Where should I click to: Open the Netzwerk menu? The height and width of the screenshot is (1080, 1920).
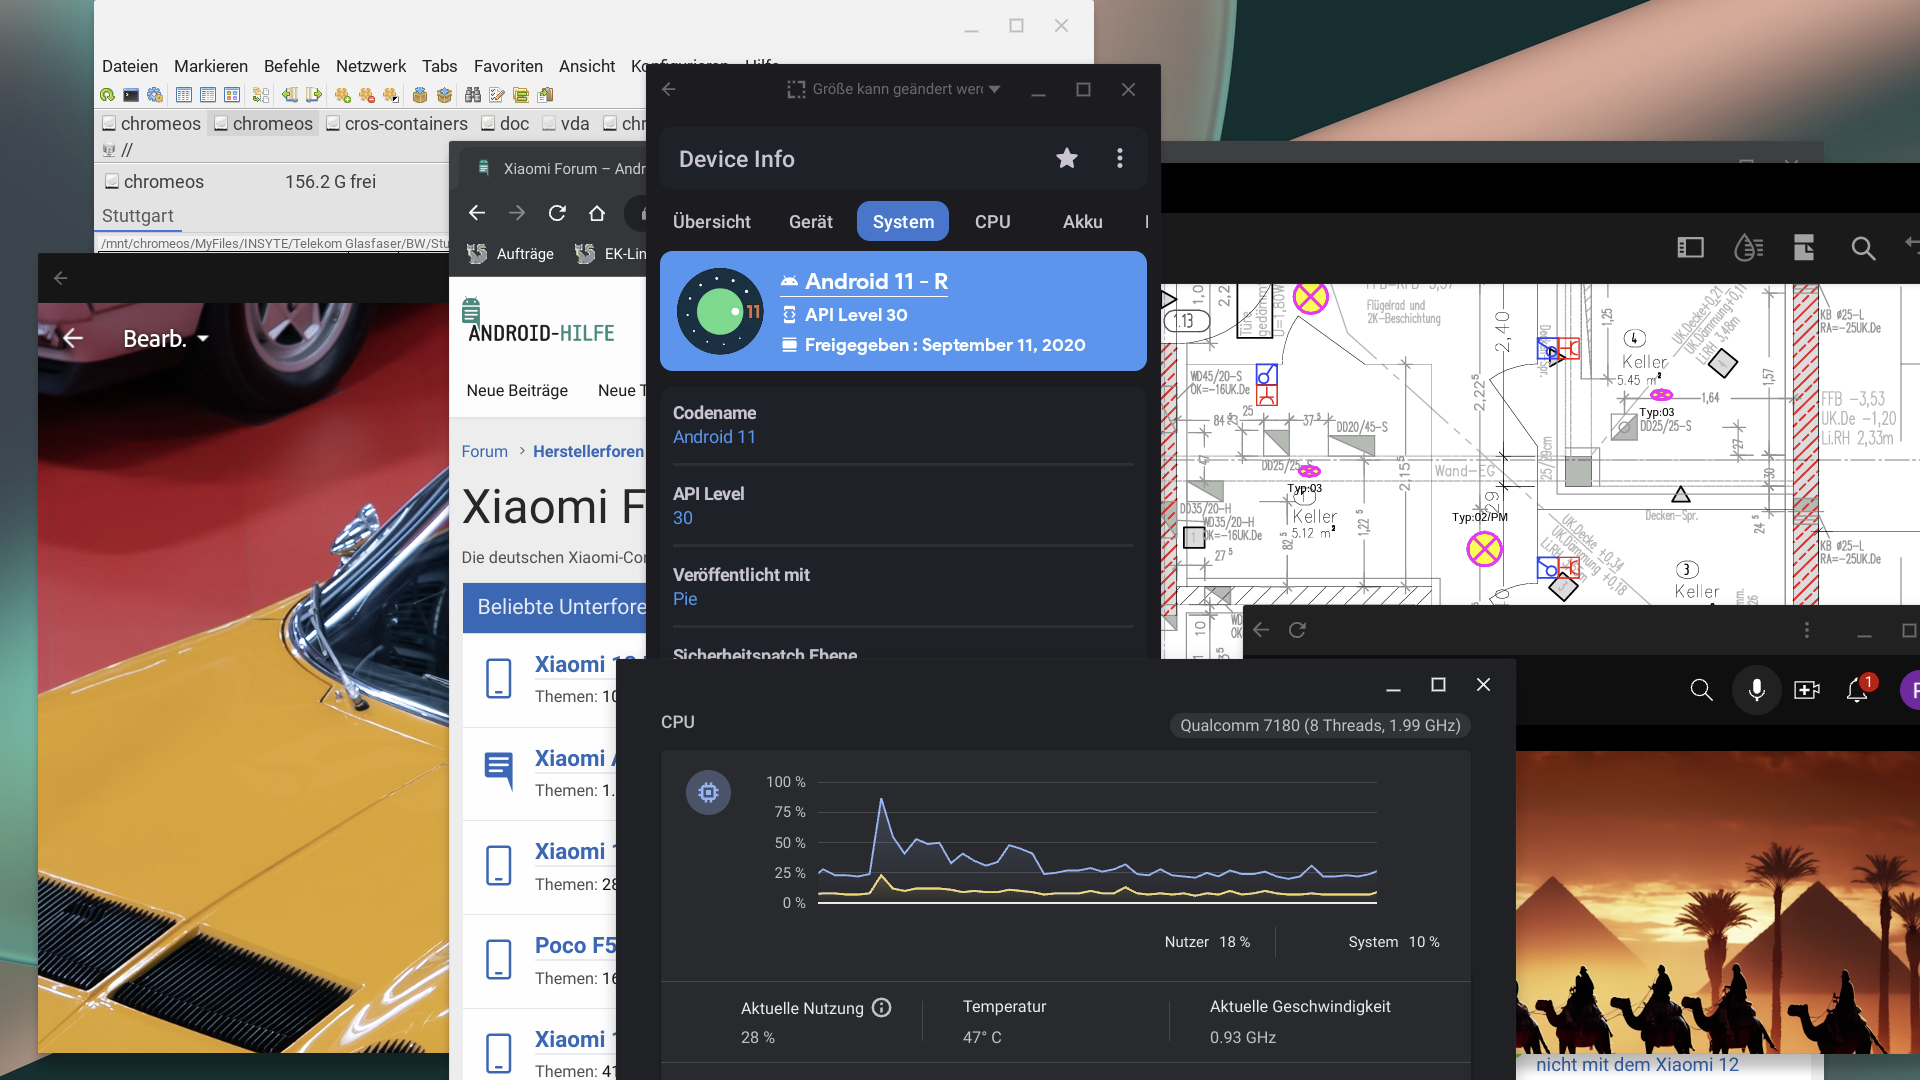coord(371,66)
